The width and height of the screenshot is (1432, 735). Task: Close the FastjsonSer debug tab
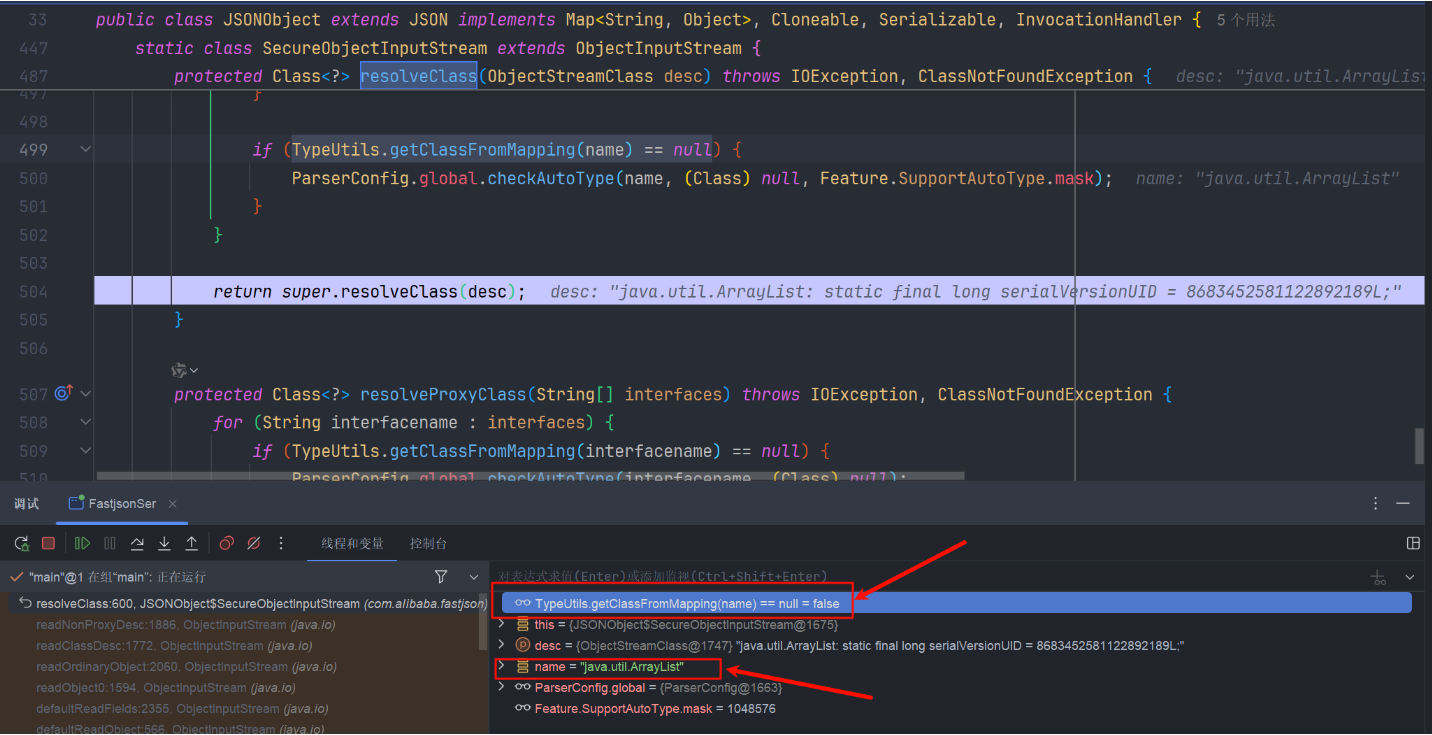point(172,503)
